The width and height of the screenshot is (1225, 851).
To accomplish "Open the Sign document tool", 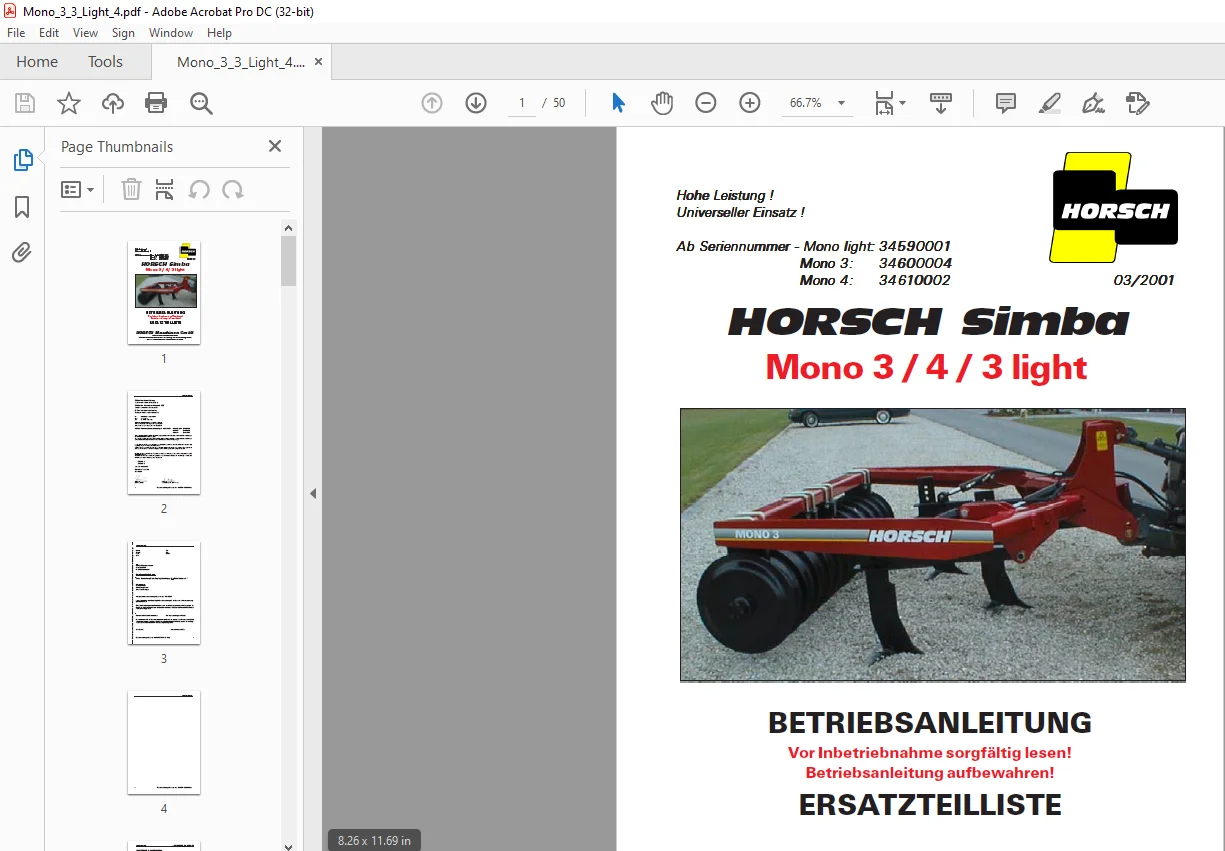I will (1093, 103).
